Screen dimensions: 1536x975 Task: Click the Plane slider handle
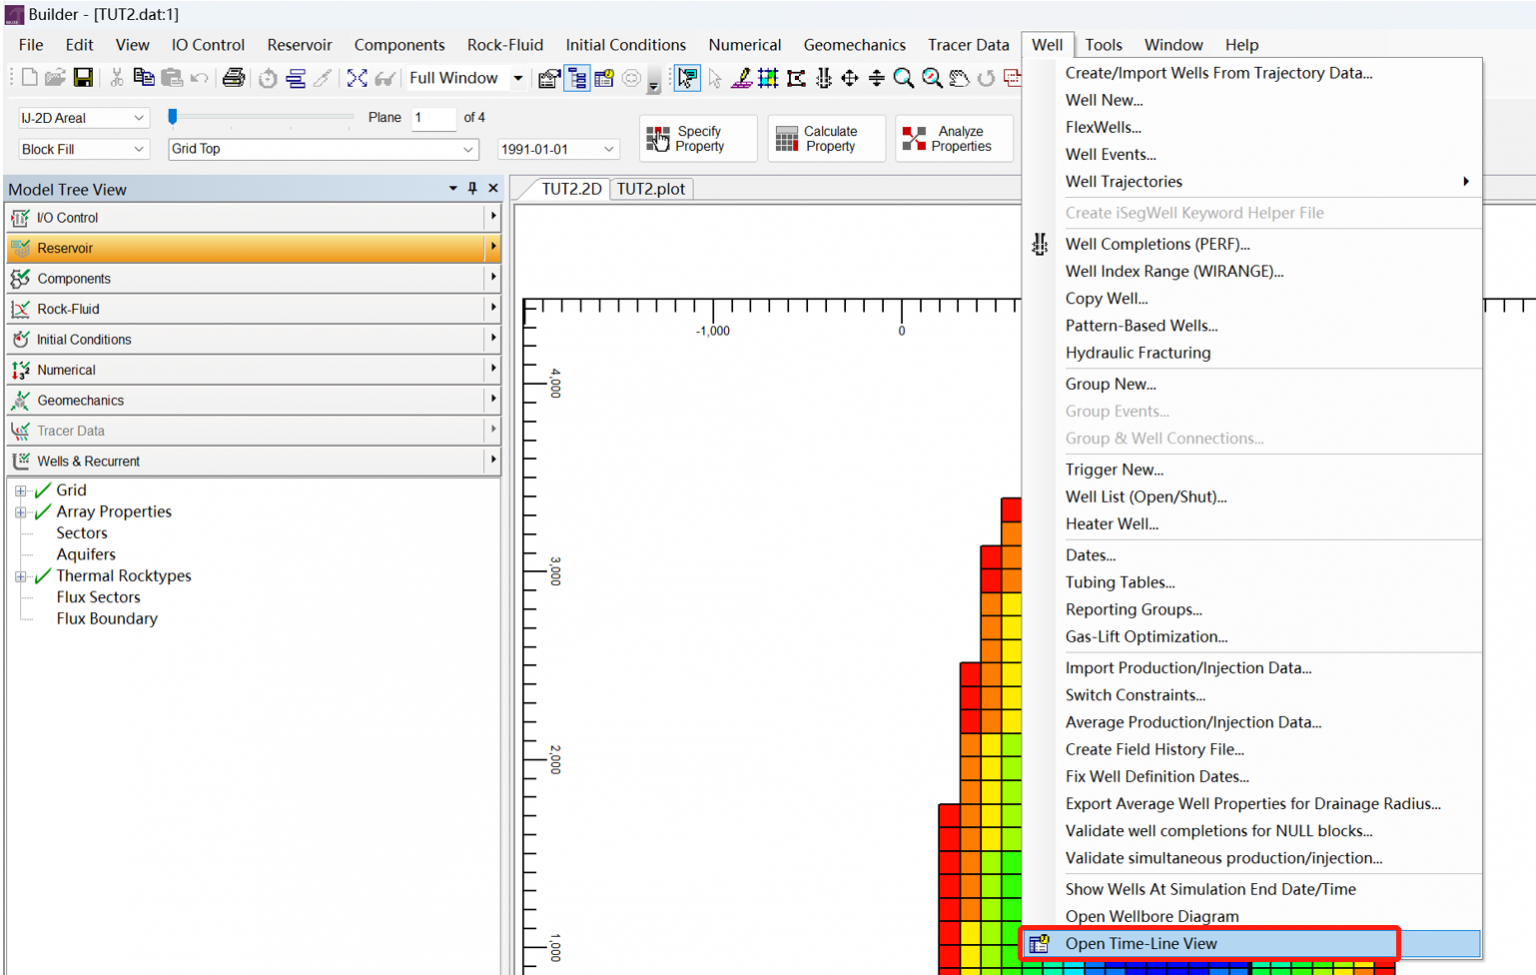(x=173, y=117)
